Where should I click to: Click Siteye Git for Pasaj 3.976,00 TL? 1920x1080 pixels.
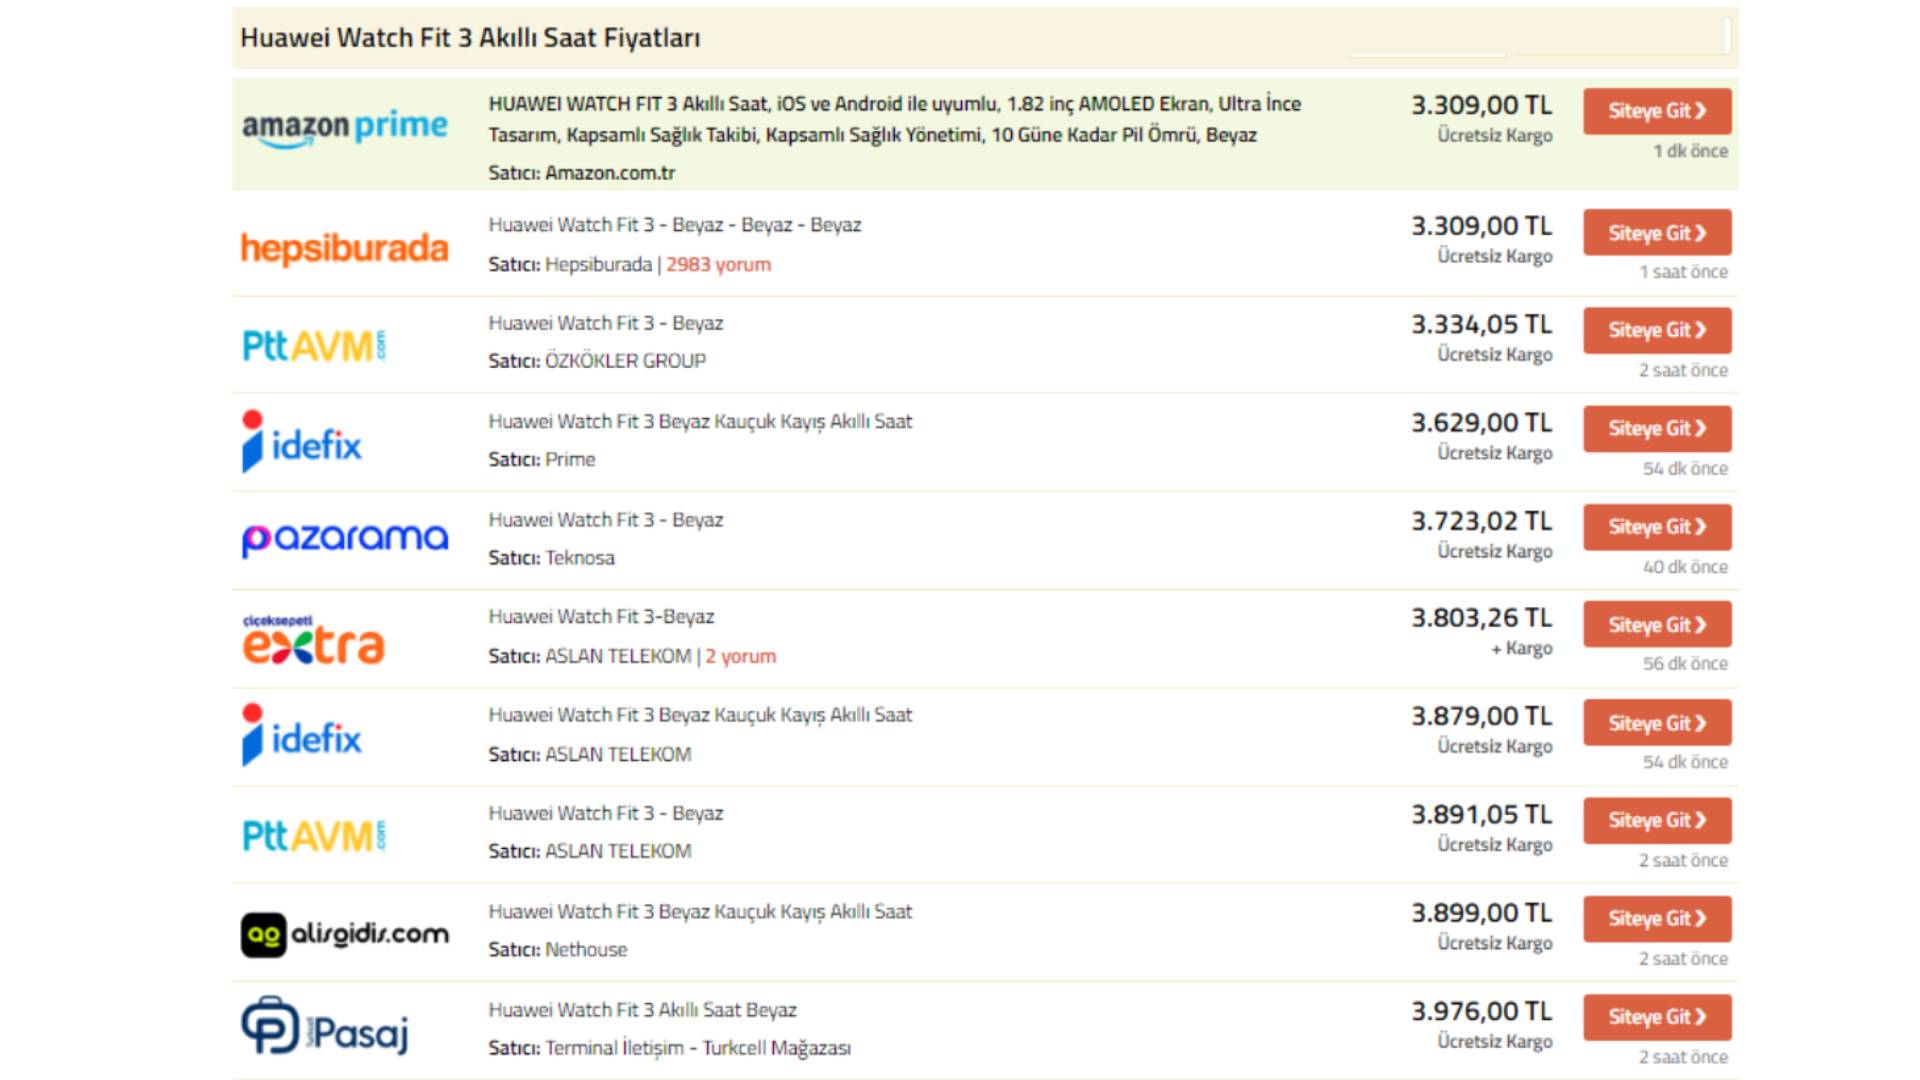point(1657,1017)
